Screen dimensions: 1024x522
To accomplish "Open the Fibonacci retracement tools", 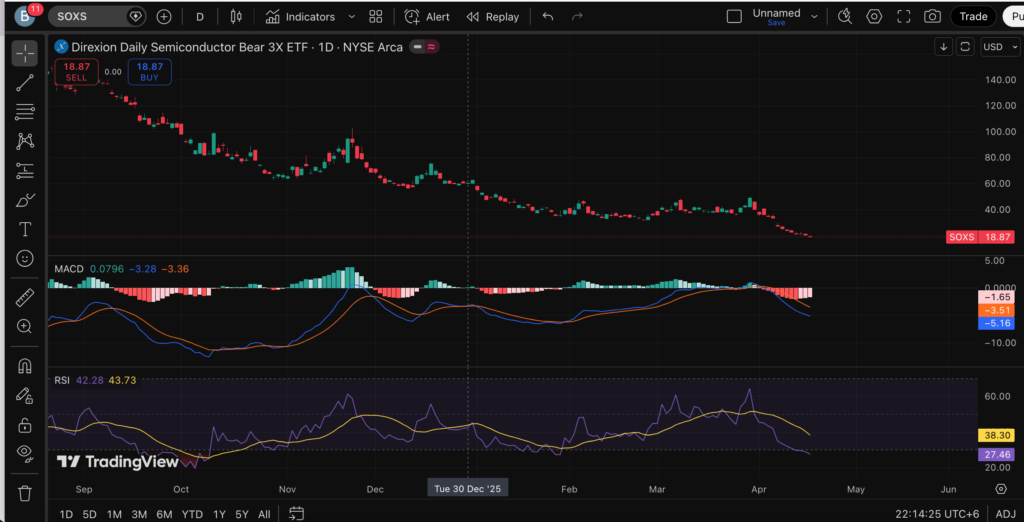I will tap(25, 112).
